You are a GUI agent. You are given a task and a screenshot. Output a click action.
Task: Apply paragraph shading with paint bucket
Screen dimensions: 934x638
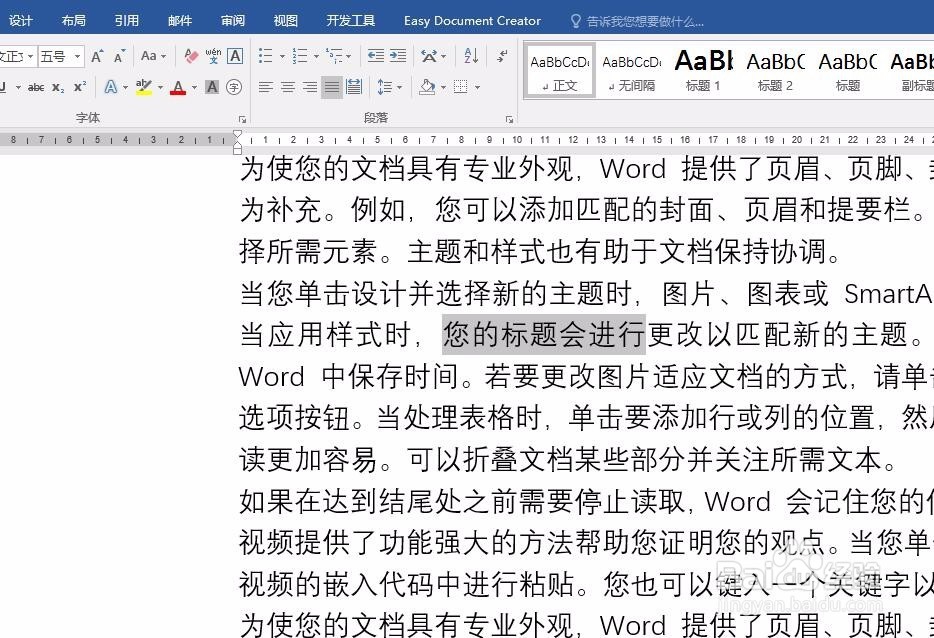(x=427, y=88)
